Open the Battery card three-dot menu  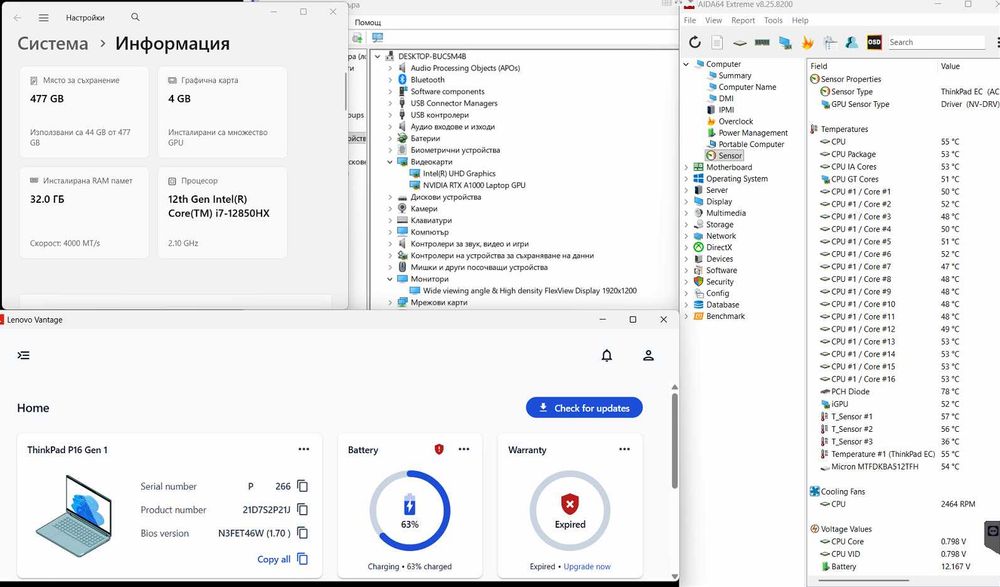pos(464,449)
